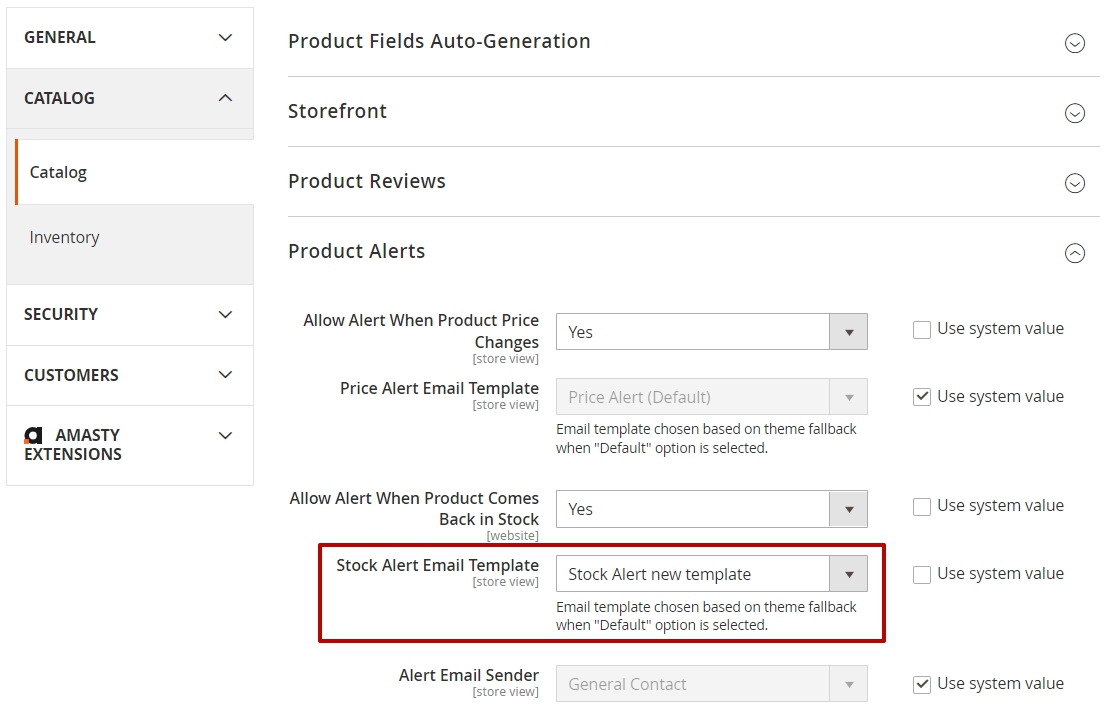Expand the GENERAL section chevron

tap(225, 37)
